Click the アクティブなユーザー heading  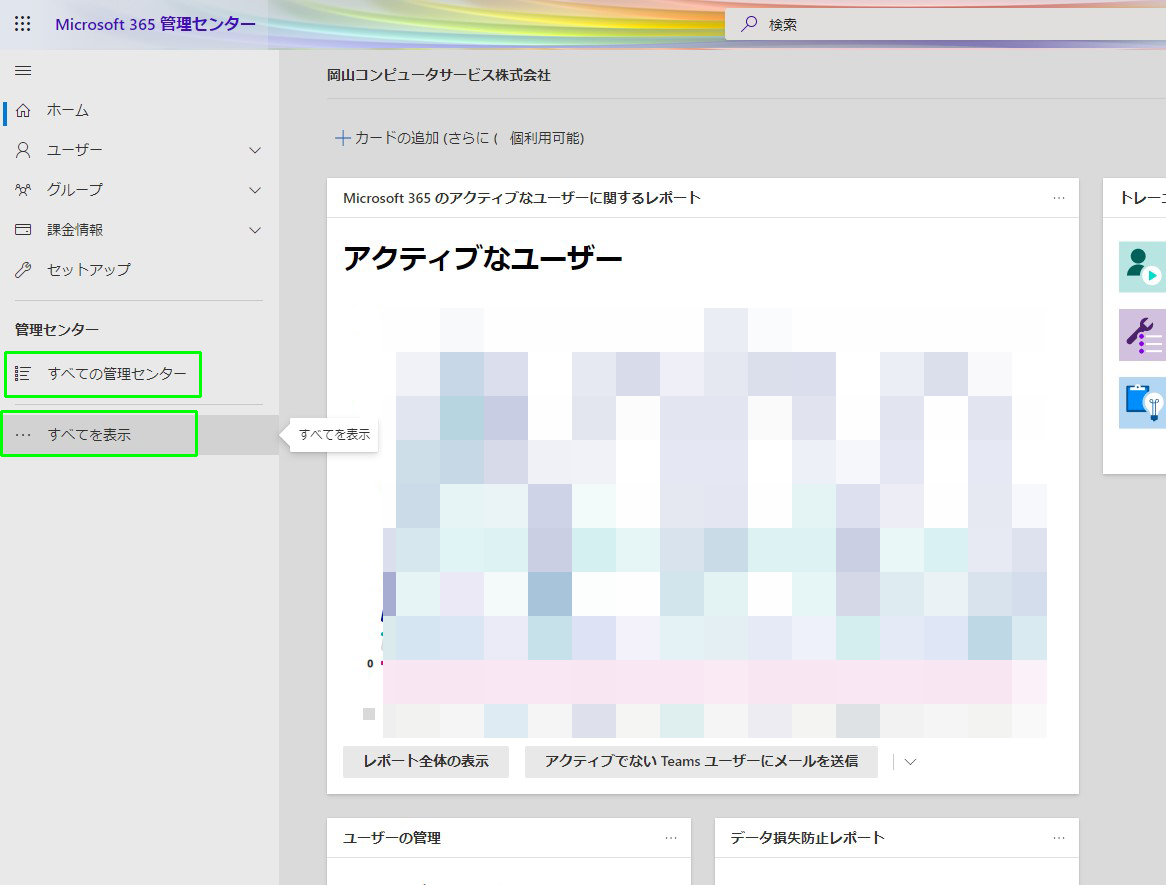pyautogui.click(x=483, y=259)
